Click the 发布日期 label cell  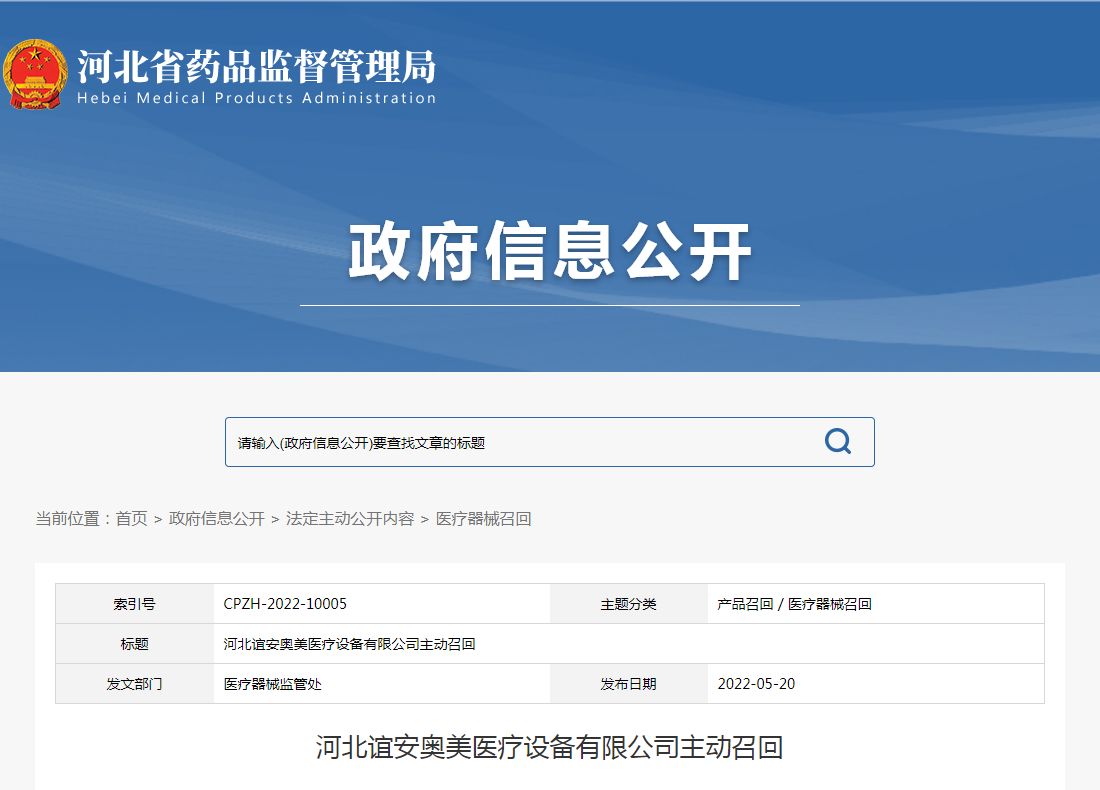pyautogui.click(x=629, y=684)
